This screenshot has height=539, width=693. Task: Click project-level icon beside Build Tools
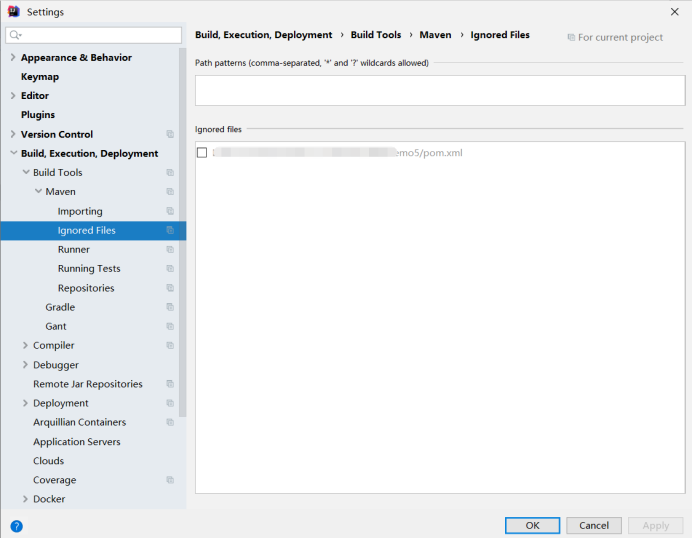tap(170, 173)
